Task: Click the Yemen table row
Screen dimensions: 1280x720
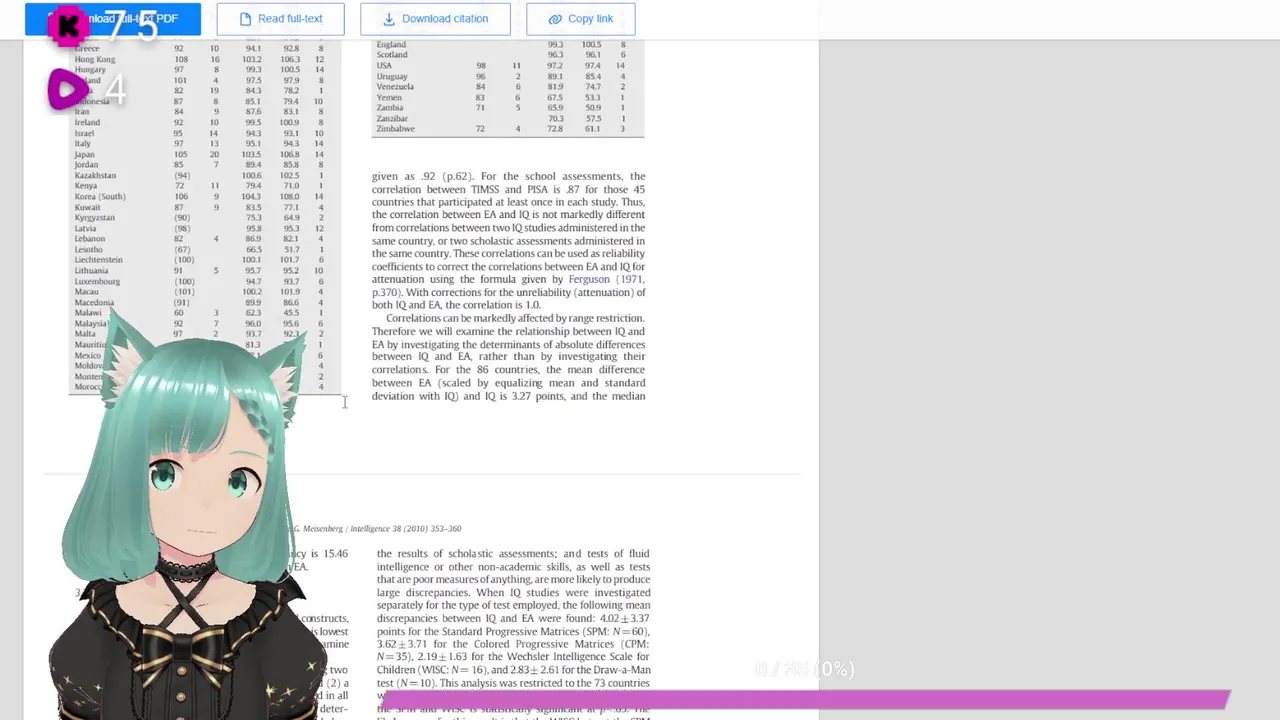Action: click(x=501, y=97)
